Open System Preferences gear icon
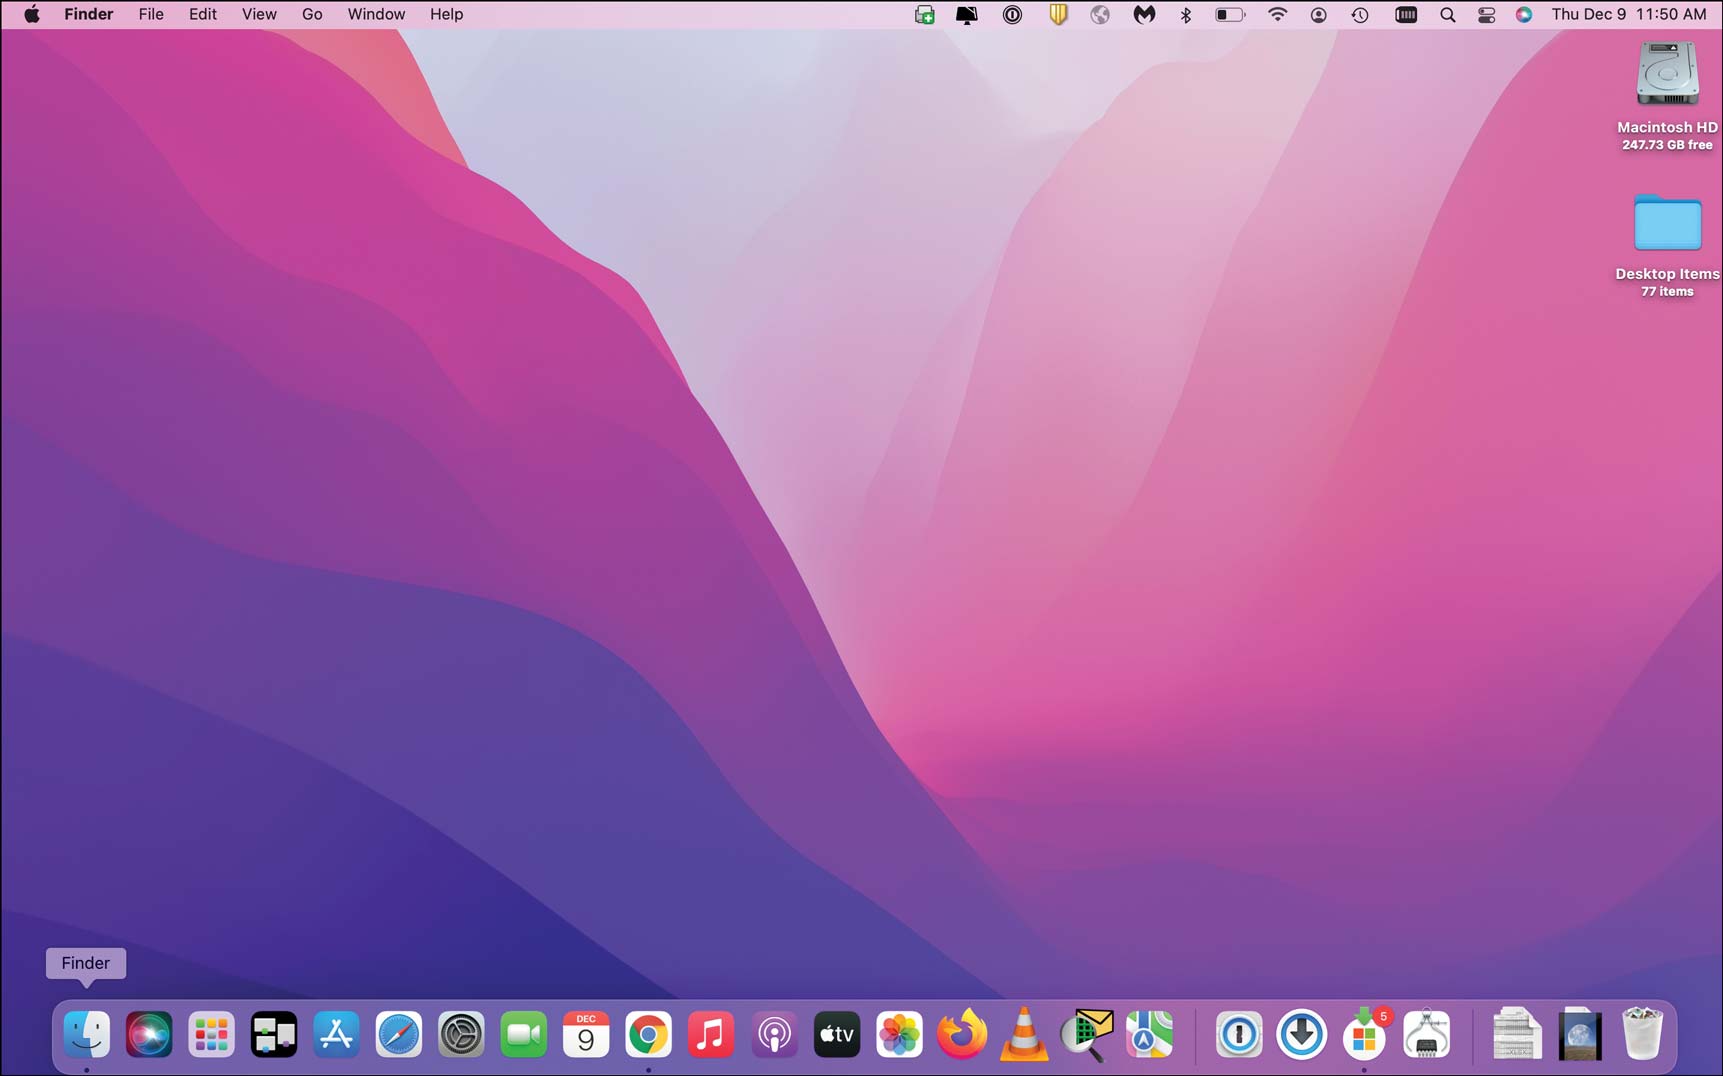 point(461,1035)
